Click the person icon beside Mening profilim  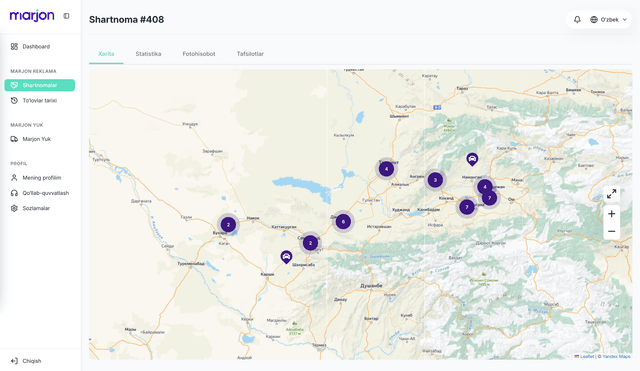pyautogui.click(x=14, y=178)
